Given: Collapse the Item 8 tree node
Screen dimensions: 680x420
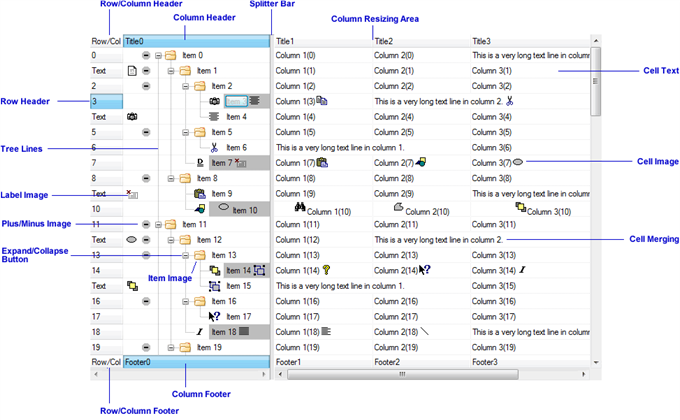Looking at the screenshot, I should [171, 178].
